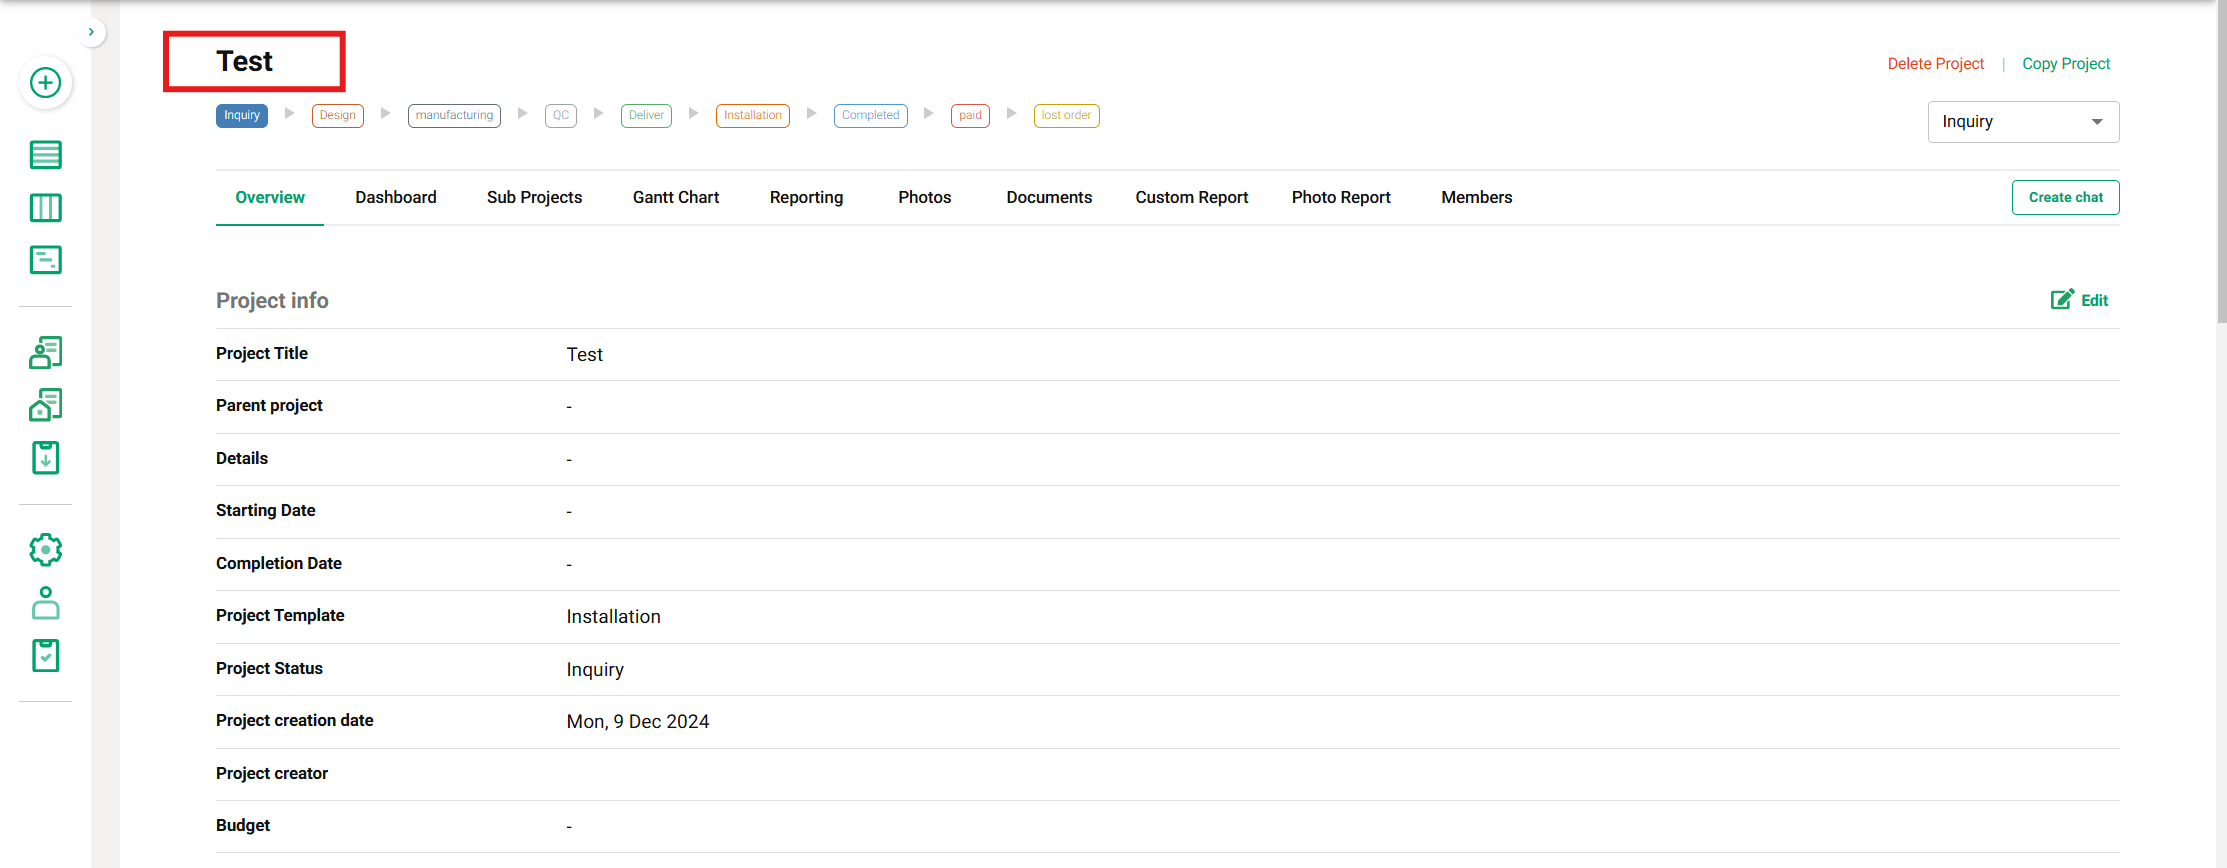Open the list view sidebar icon

(45, 155)
